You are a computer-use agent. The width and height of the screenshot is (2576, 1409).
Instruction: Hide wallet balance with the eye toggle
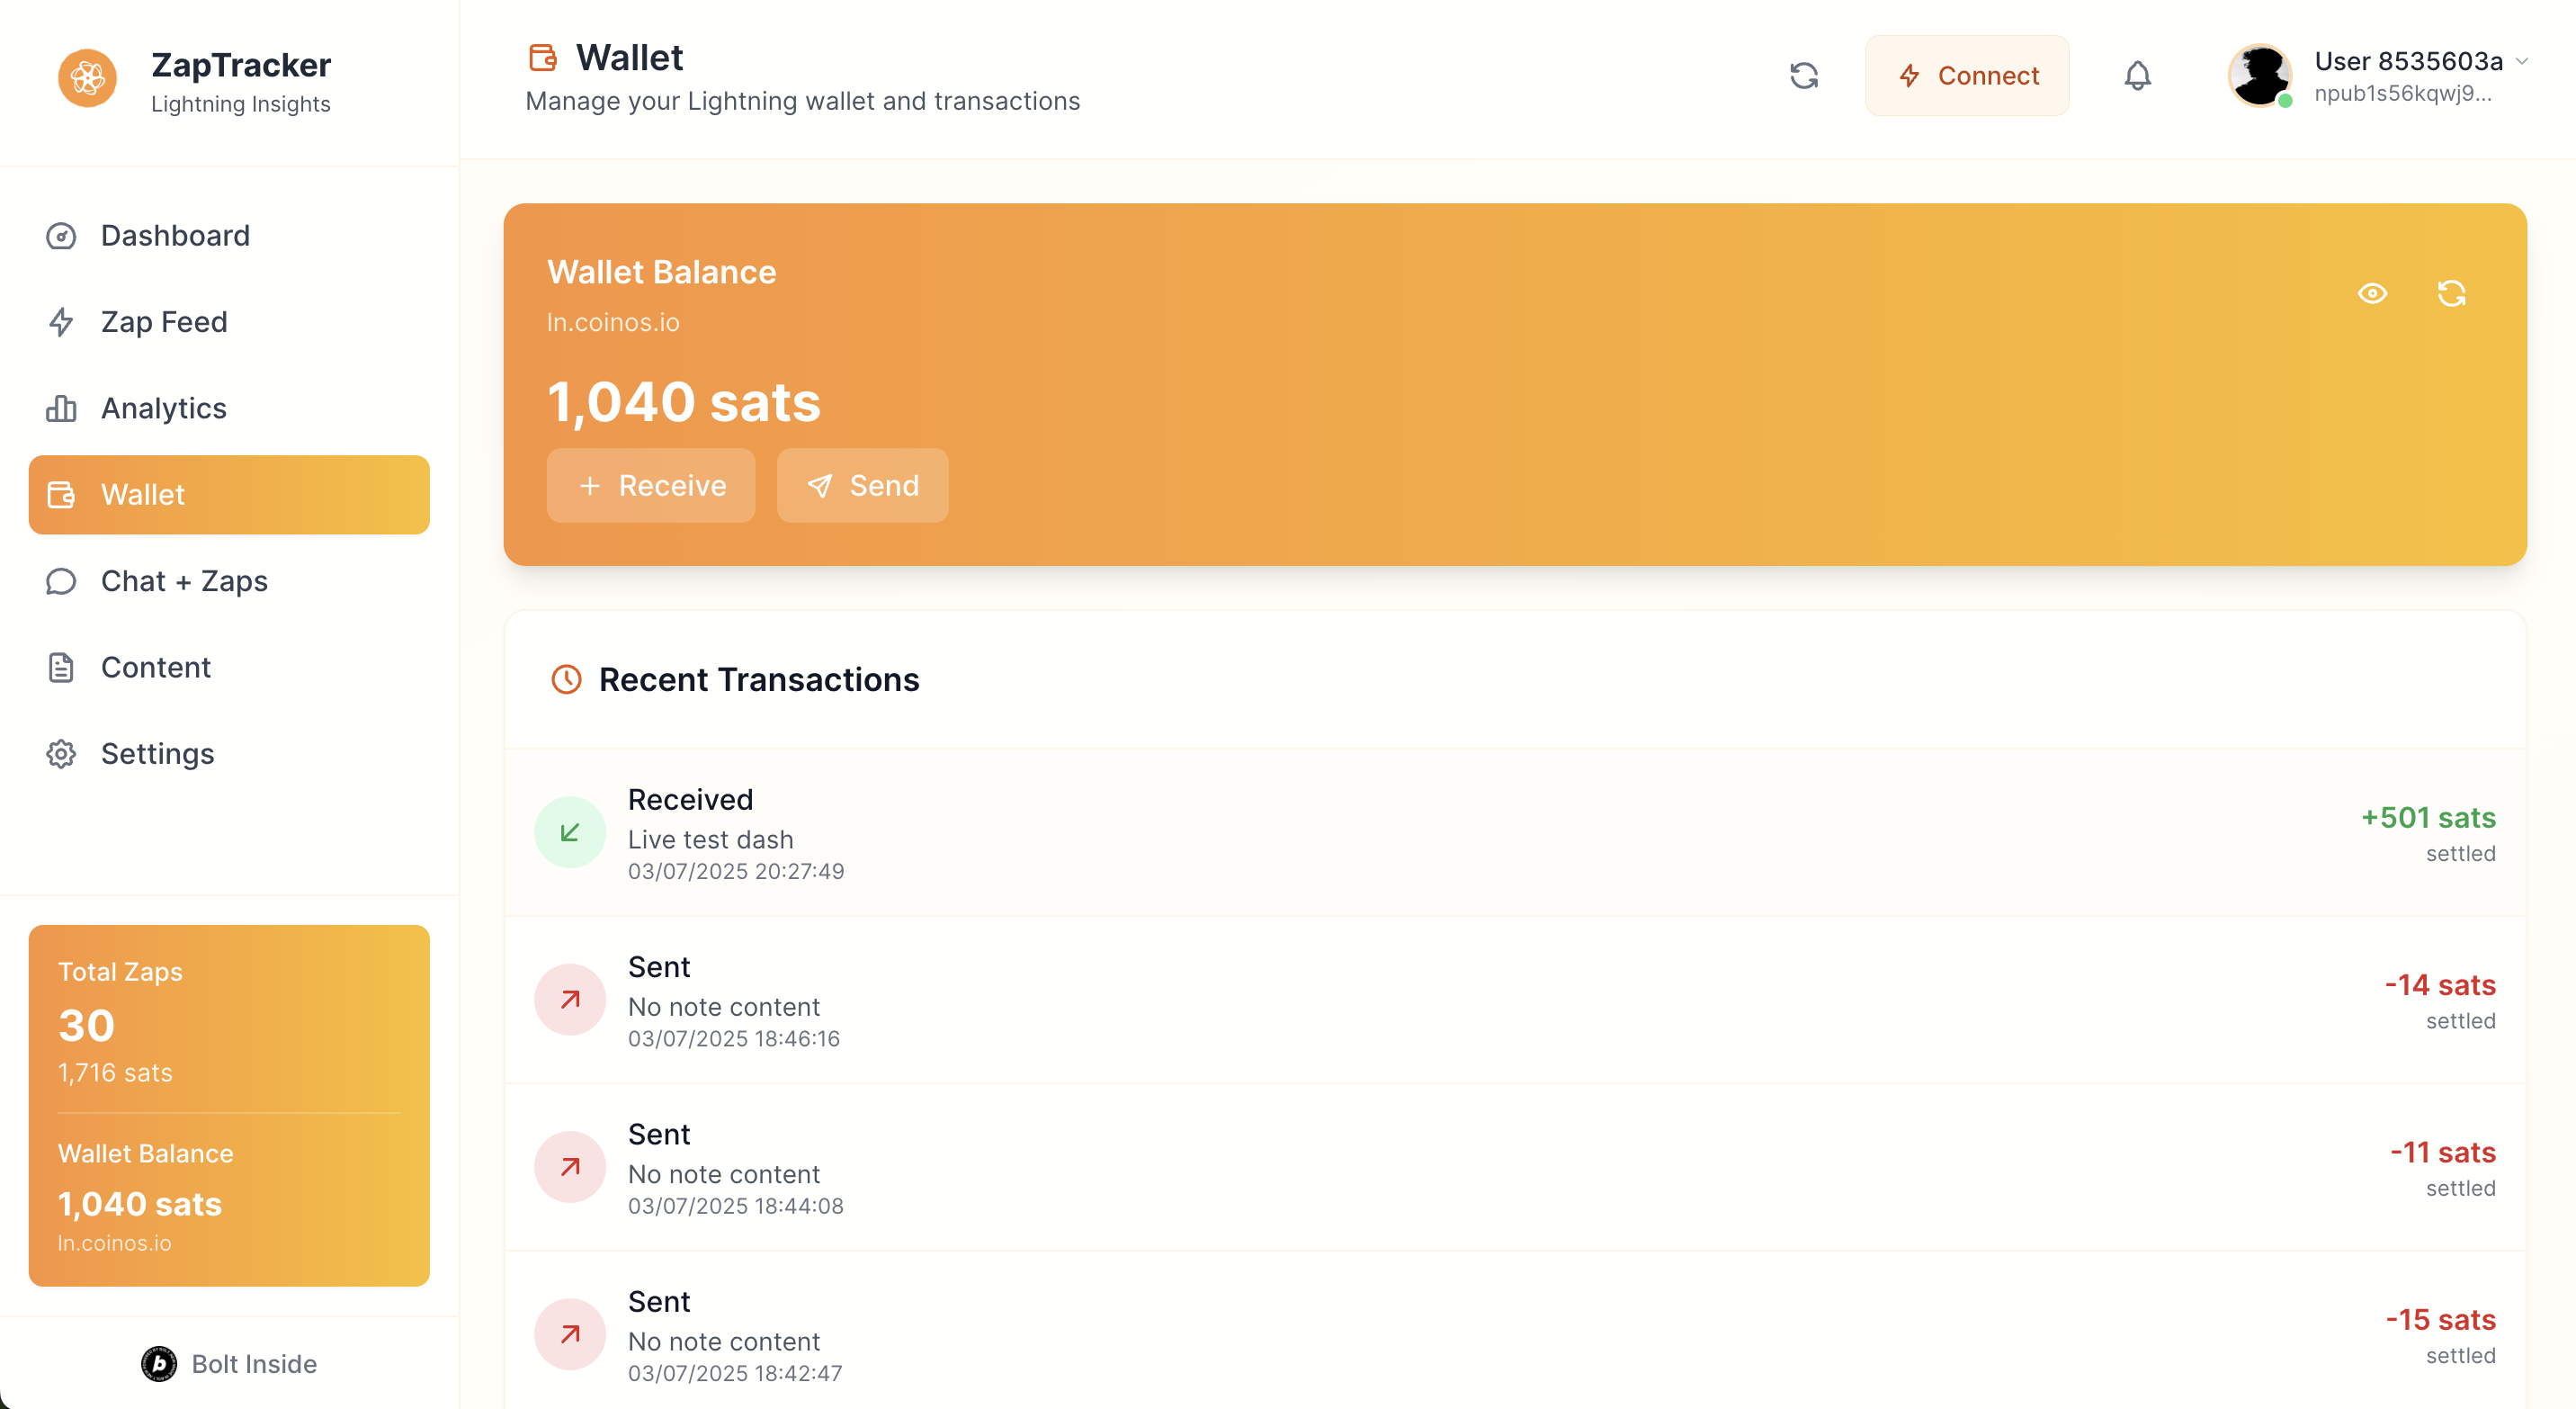(2372, 293)
